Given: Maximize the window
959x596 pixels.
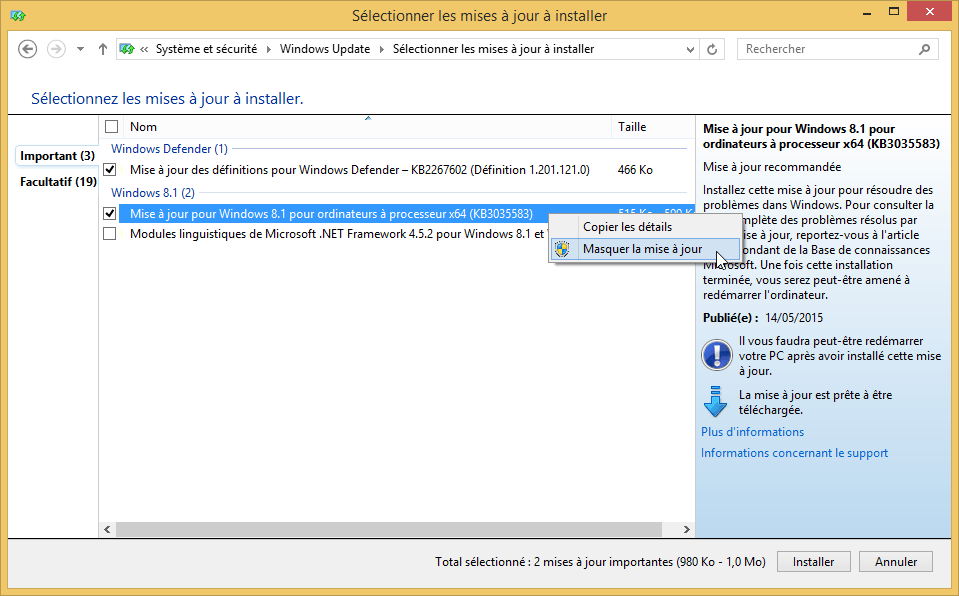Looking at the screenshot, I should coord(894,12).
